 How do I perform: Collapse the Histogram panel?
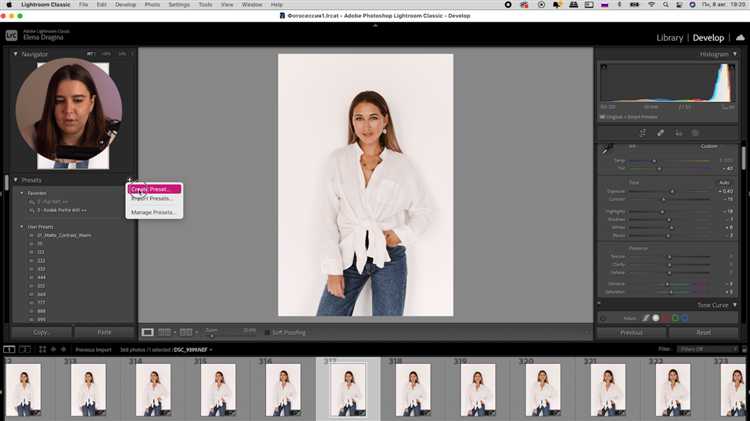pyautogui.click(x=736, y=54)
